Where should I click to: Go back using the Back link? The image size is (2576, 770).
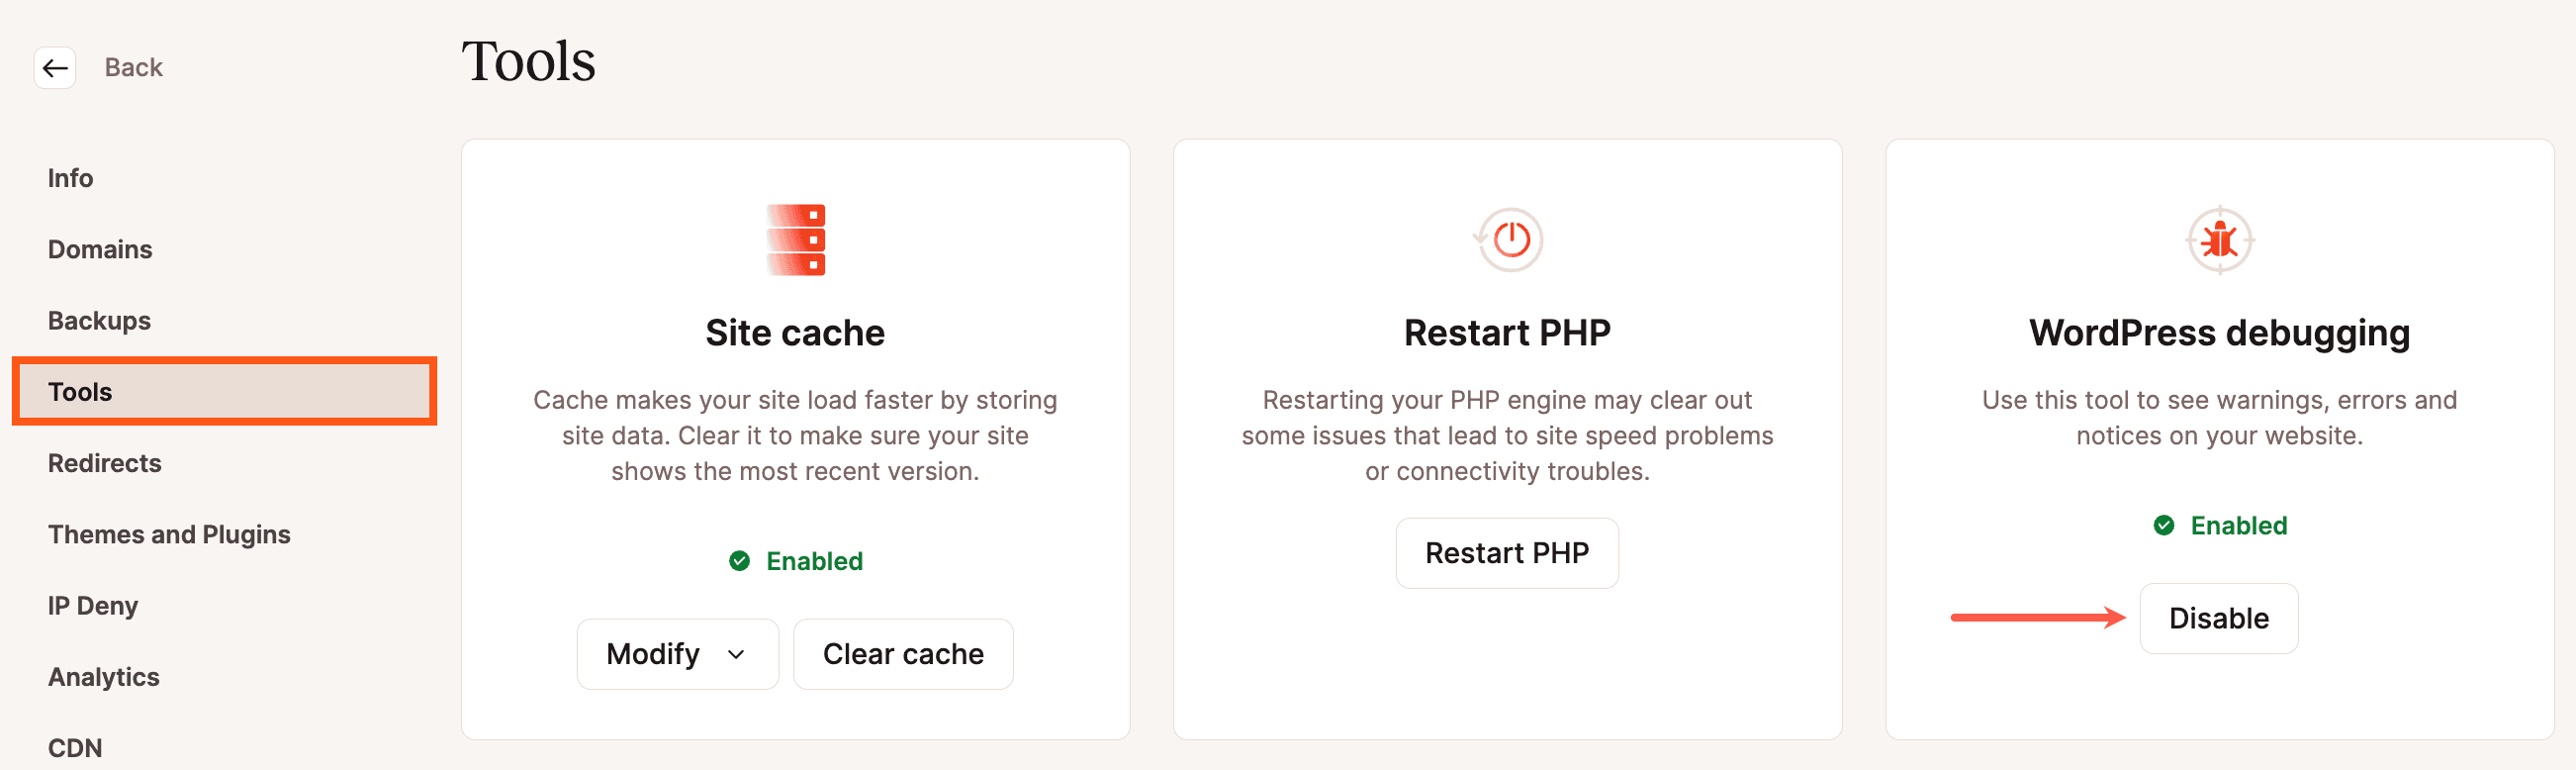tap(133, 67)
